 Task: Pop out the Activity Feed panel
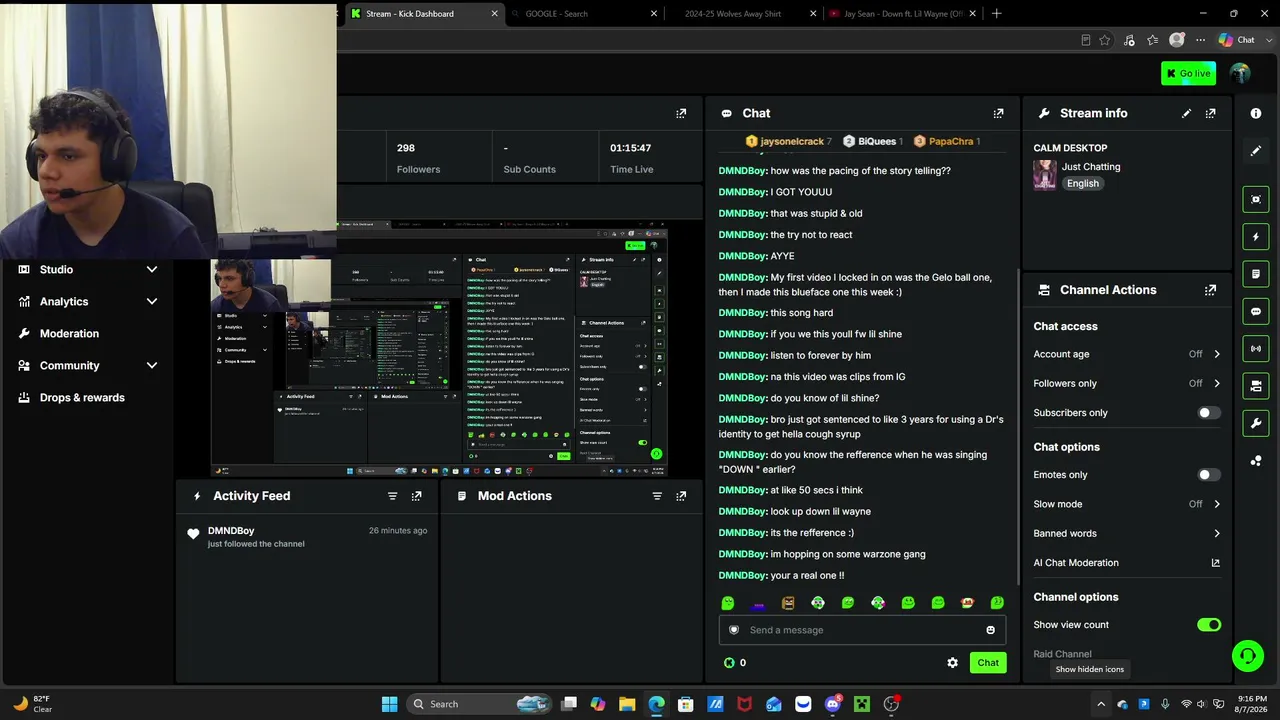tap(416, 496)
